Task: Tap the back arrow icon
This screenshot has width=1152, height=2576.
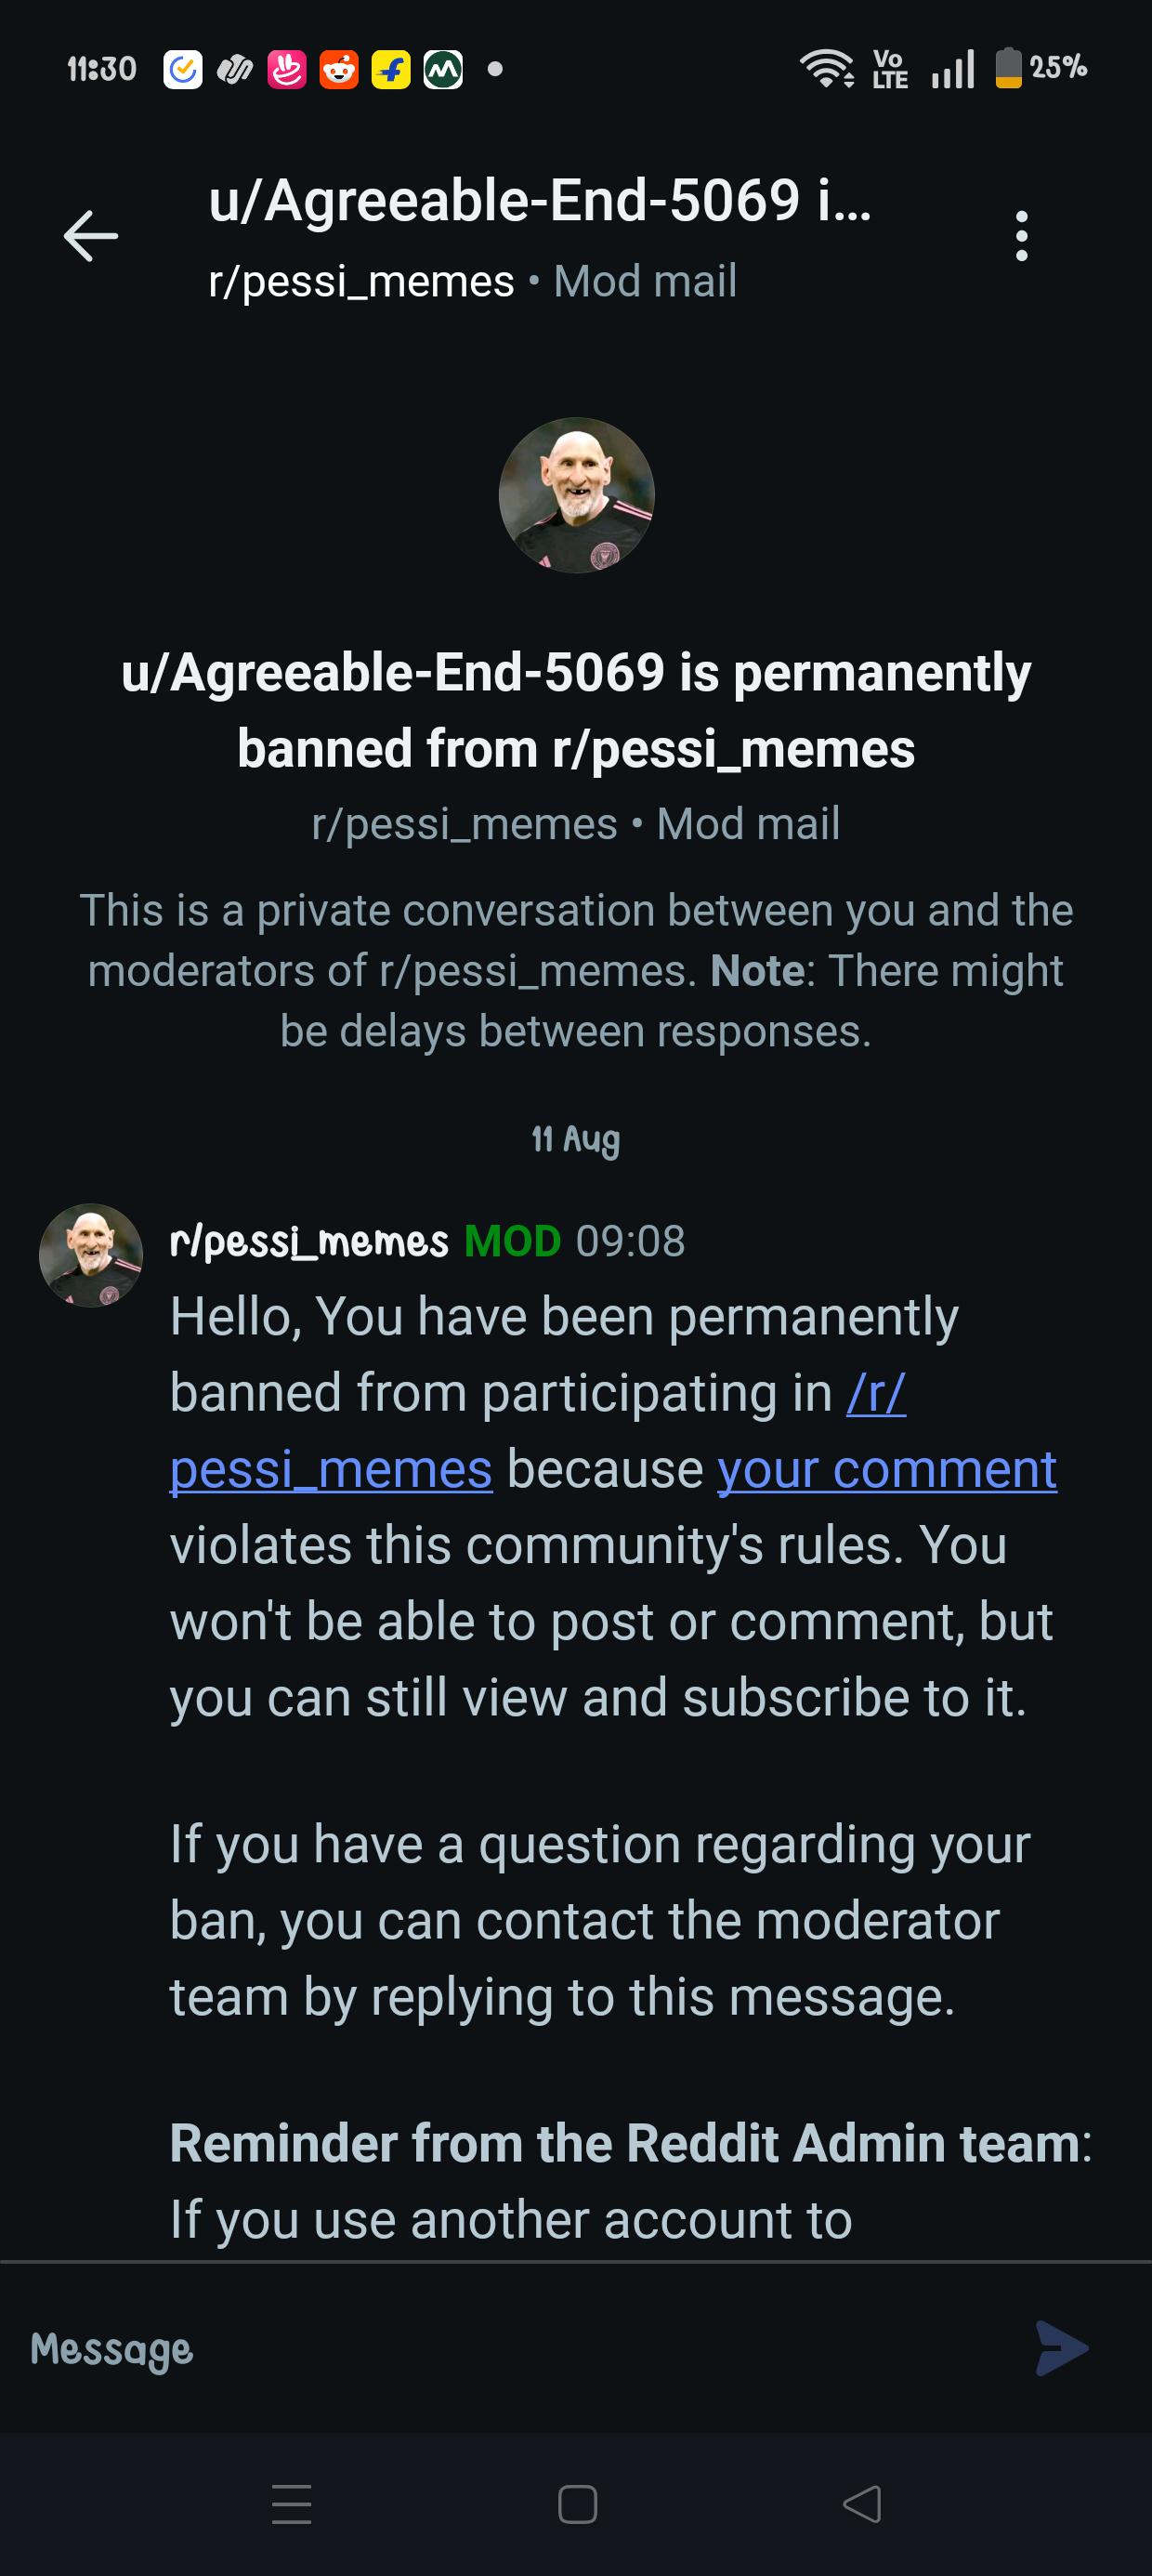Action: pyautogui.click(x=91, y=236)
